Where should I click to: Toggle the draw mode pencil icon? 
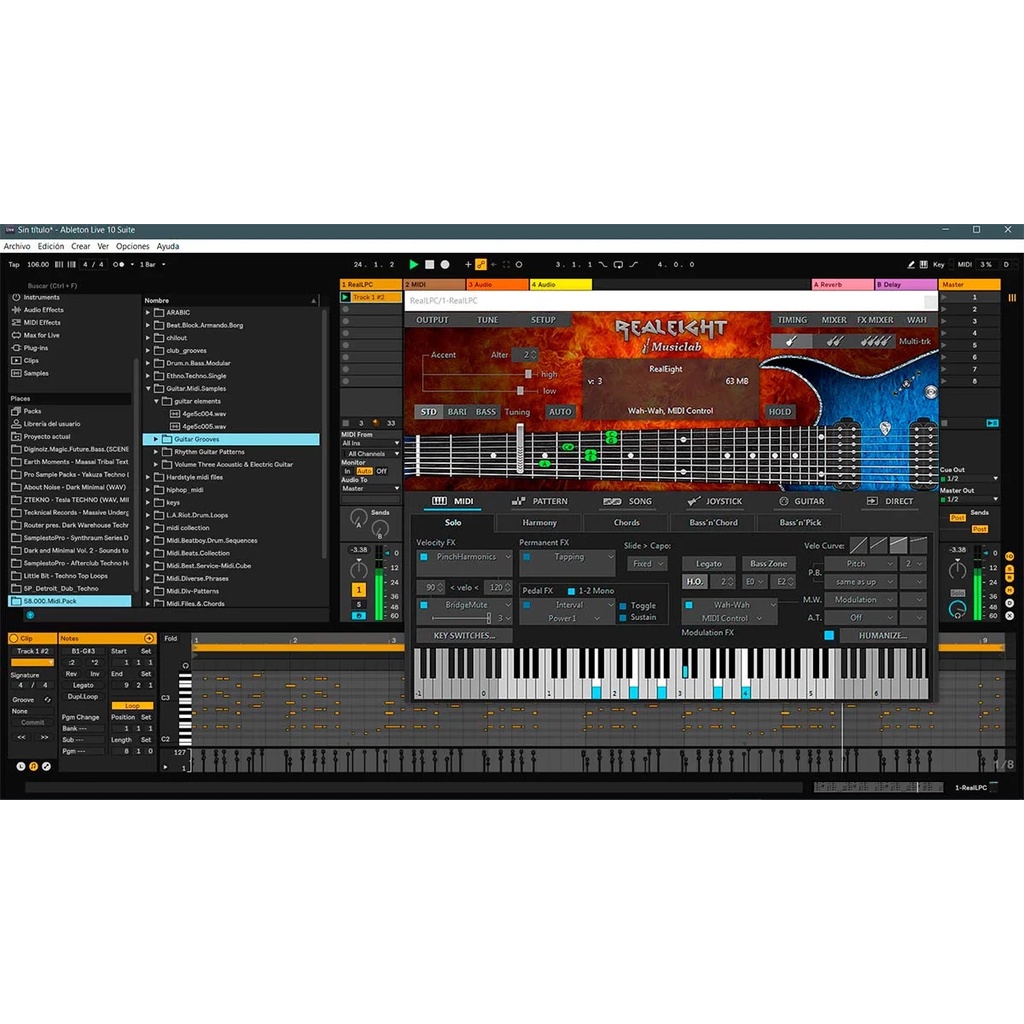pos(911,264)
